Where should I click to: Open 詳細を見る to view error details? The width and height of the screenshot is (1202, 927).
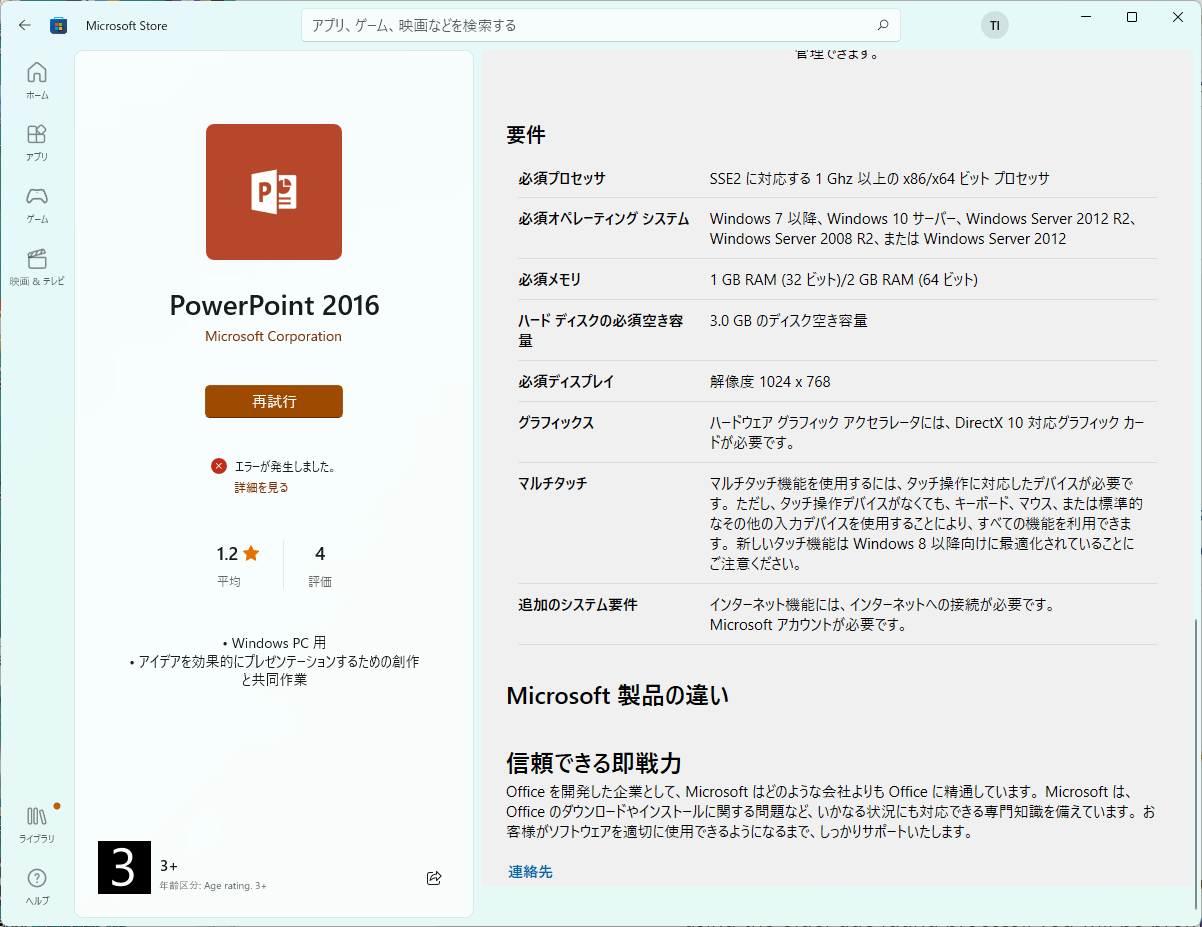pyautogui.click(x=262, y=487)
